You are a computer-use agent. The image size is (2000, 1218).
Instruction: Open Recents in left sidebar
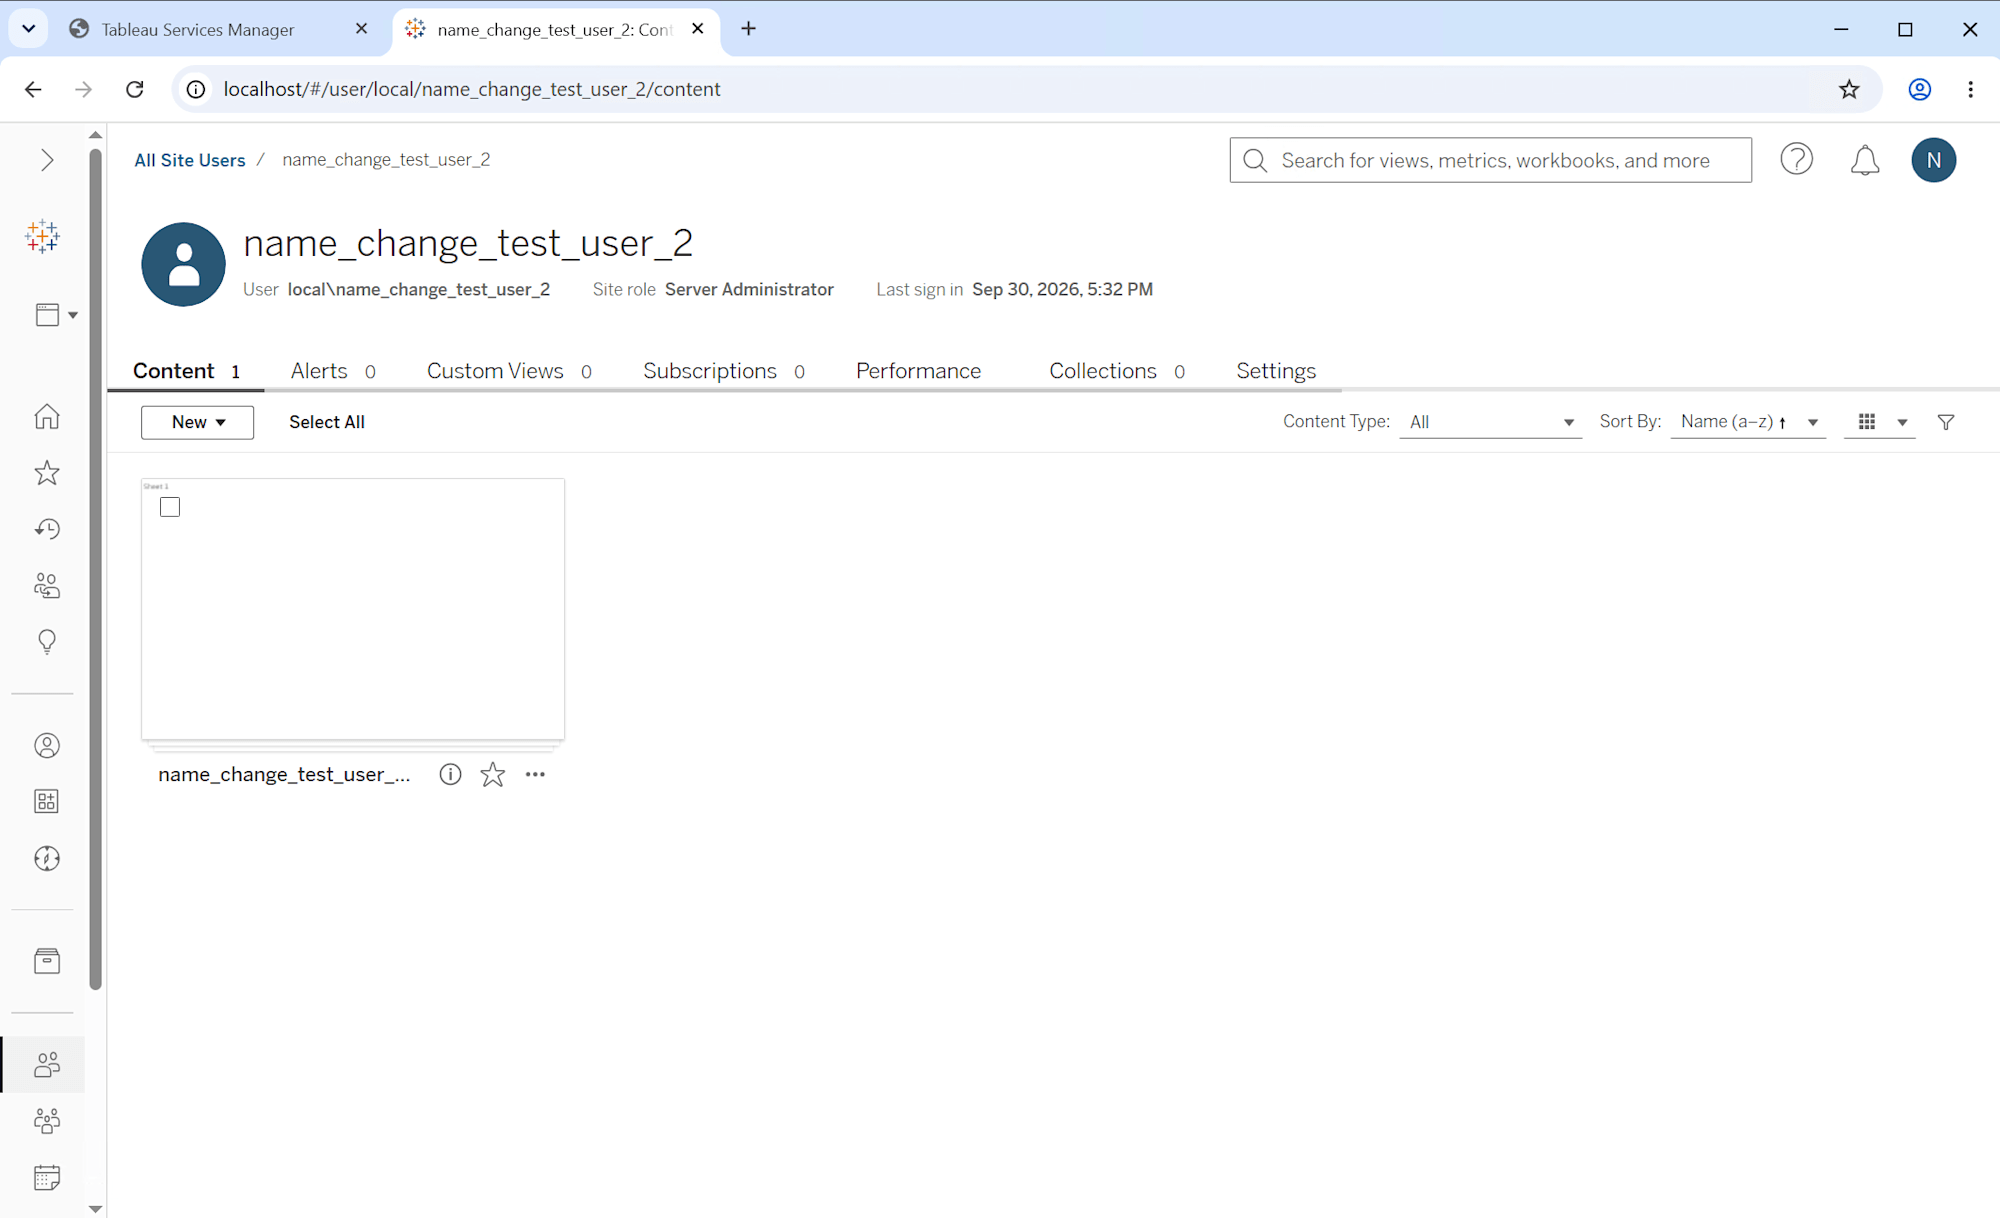[x=47, y=529]
